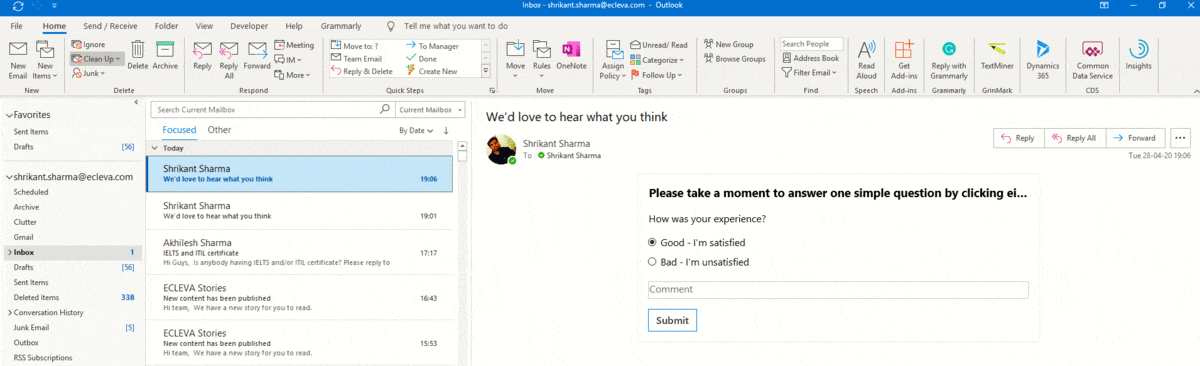Open more actions ellipsis in reading pane
This screenshot has height=366, width=1200.
[x=1180, y=138]
